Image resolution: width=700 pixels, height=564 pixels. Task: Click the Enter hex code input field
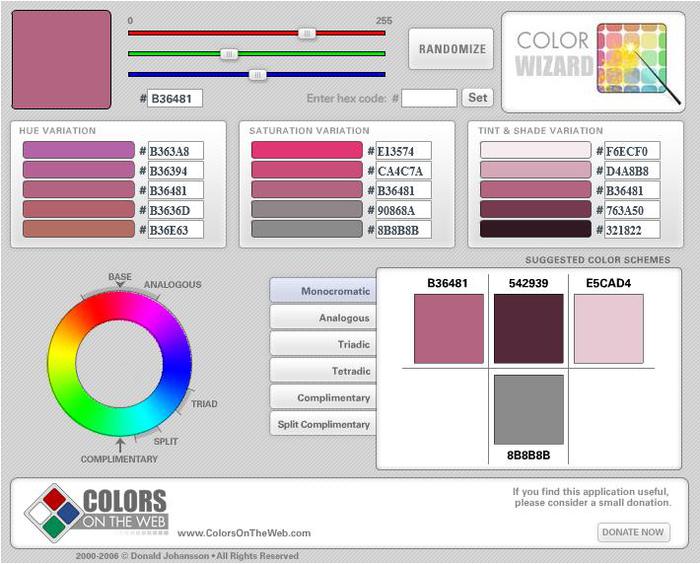(x=429, y=98)
